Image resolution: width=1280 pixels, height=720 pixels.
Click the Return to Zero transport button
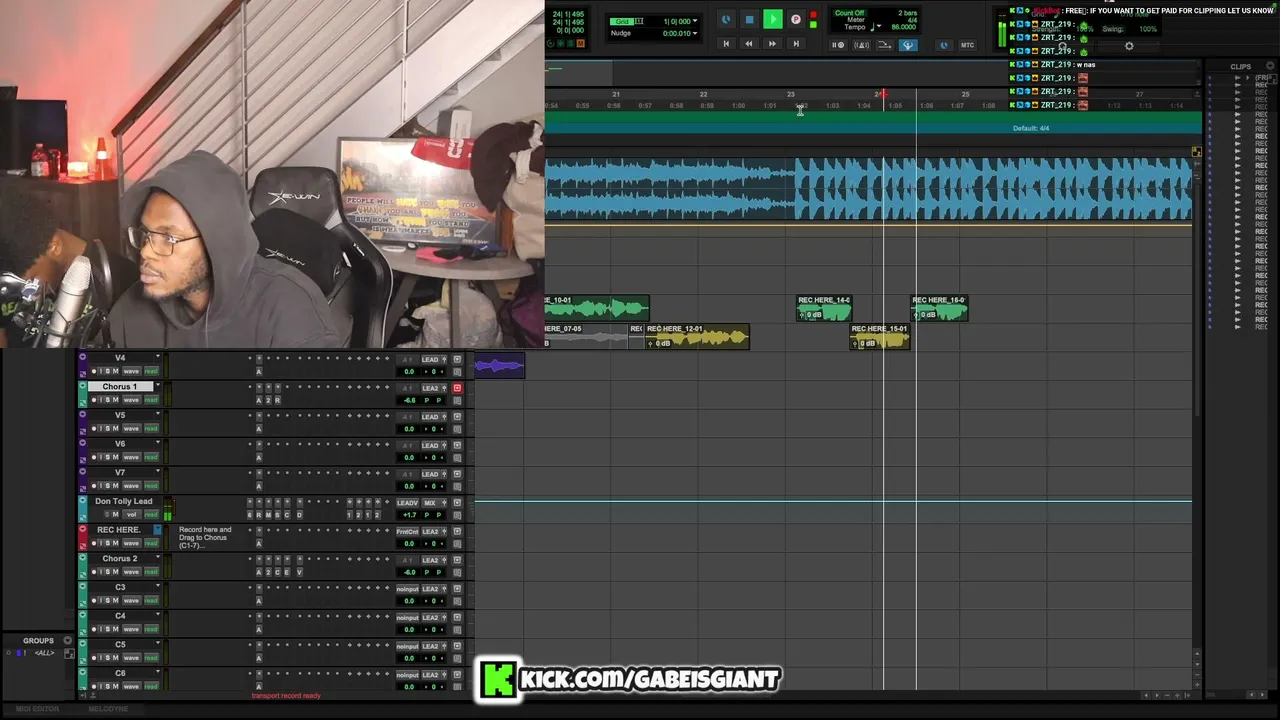(x=726, y=44)
